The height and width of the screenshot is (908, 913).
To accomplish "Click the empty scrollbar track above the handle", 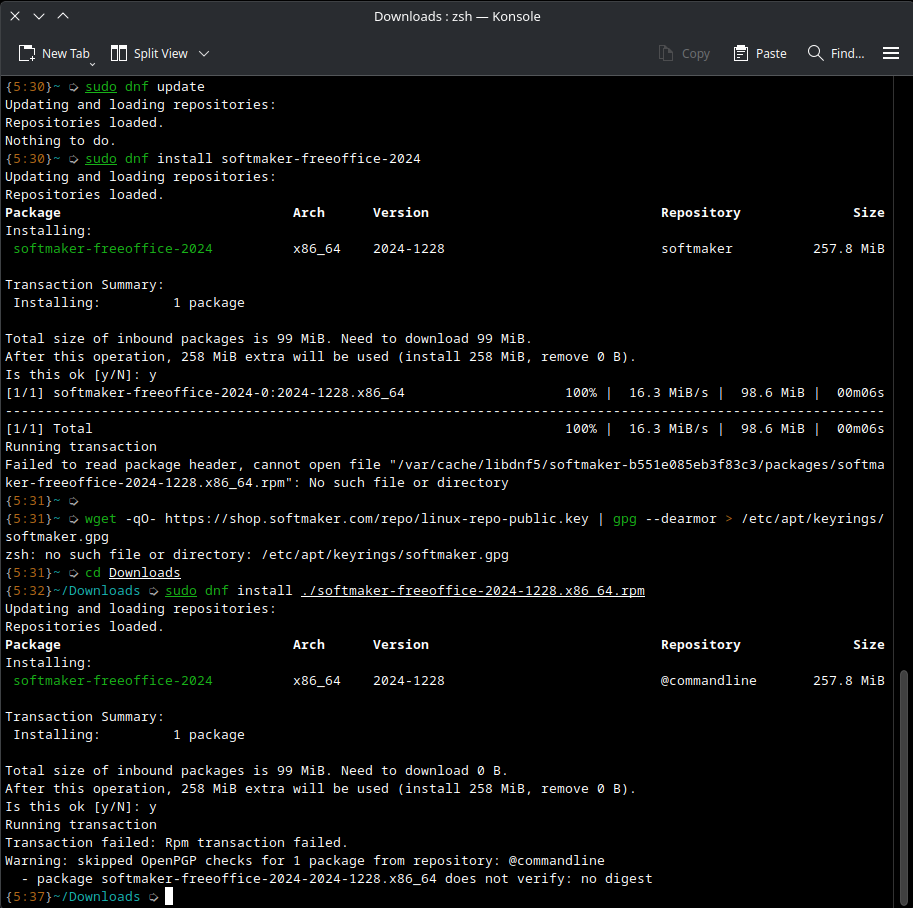I will [905, 370].
